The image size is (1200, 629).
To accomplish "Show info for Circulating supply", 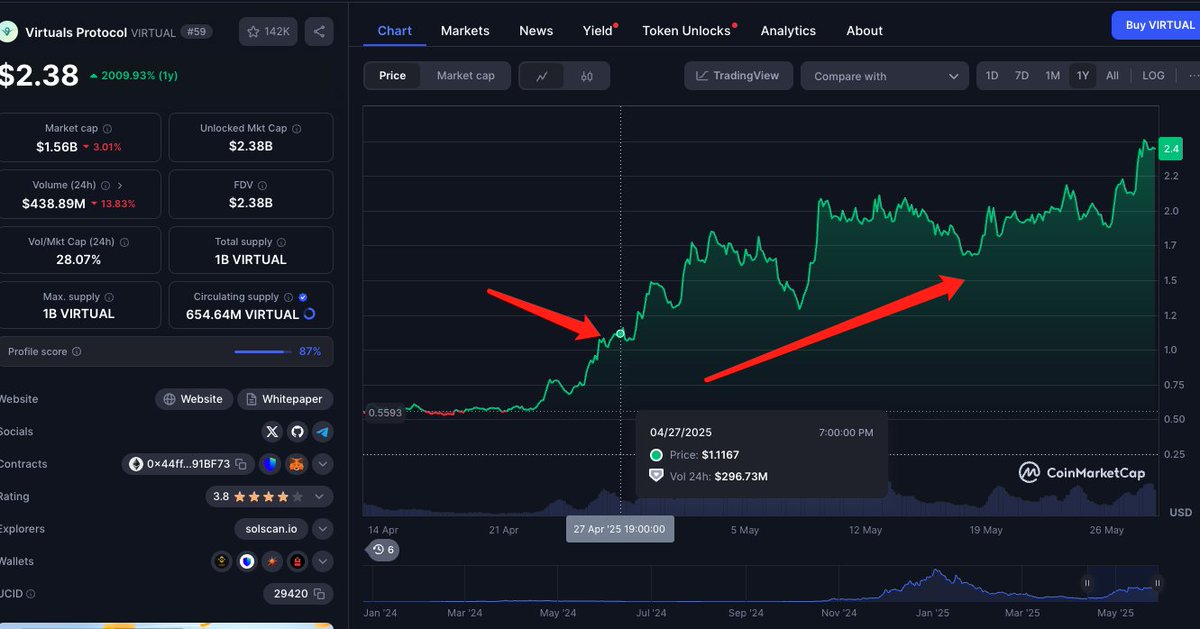I will pos(289,297).
